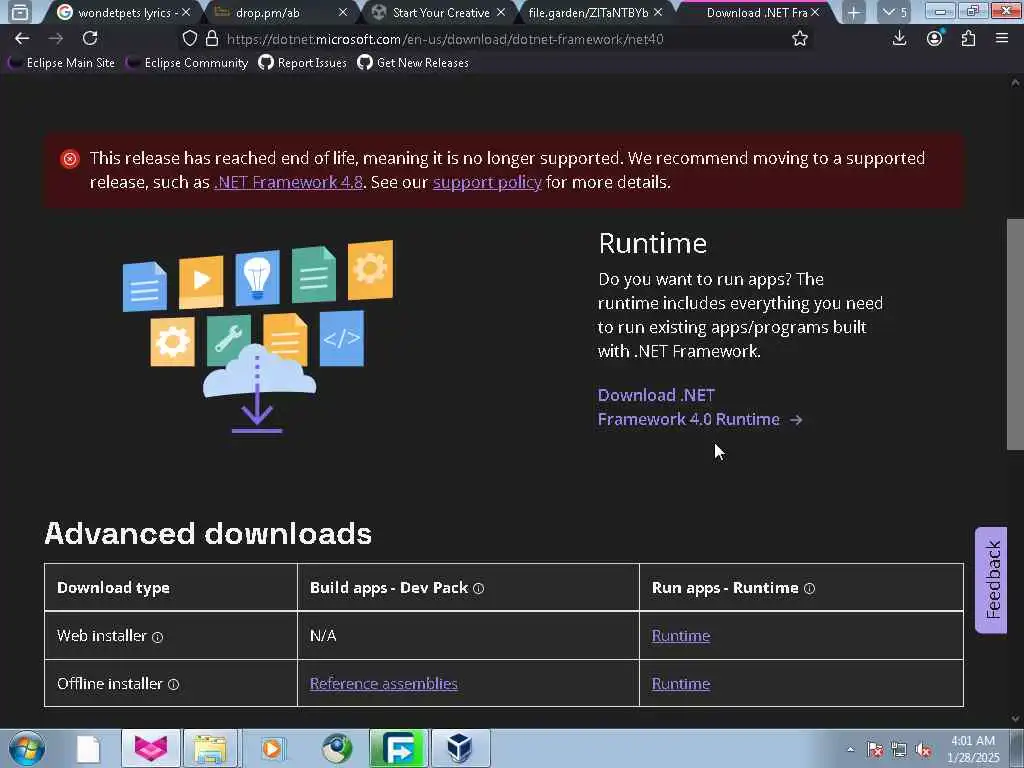Image resolution: width=1024 pixels, height=768 pixels.
Task: Open blank document taskbar icon
Action: [88, 748]
